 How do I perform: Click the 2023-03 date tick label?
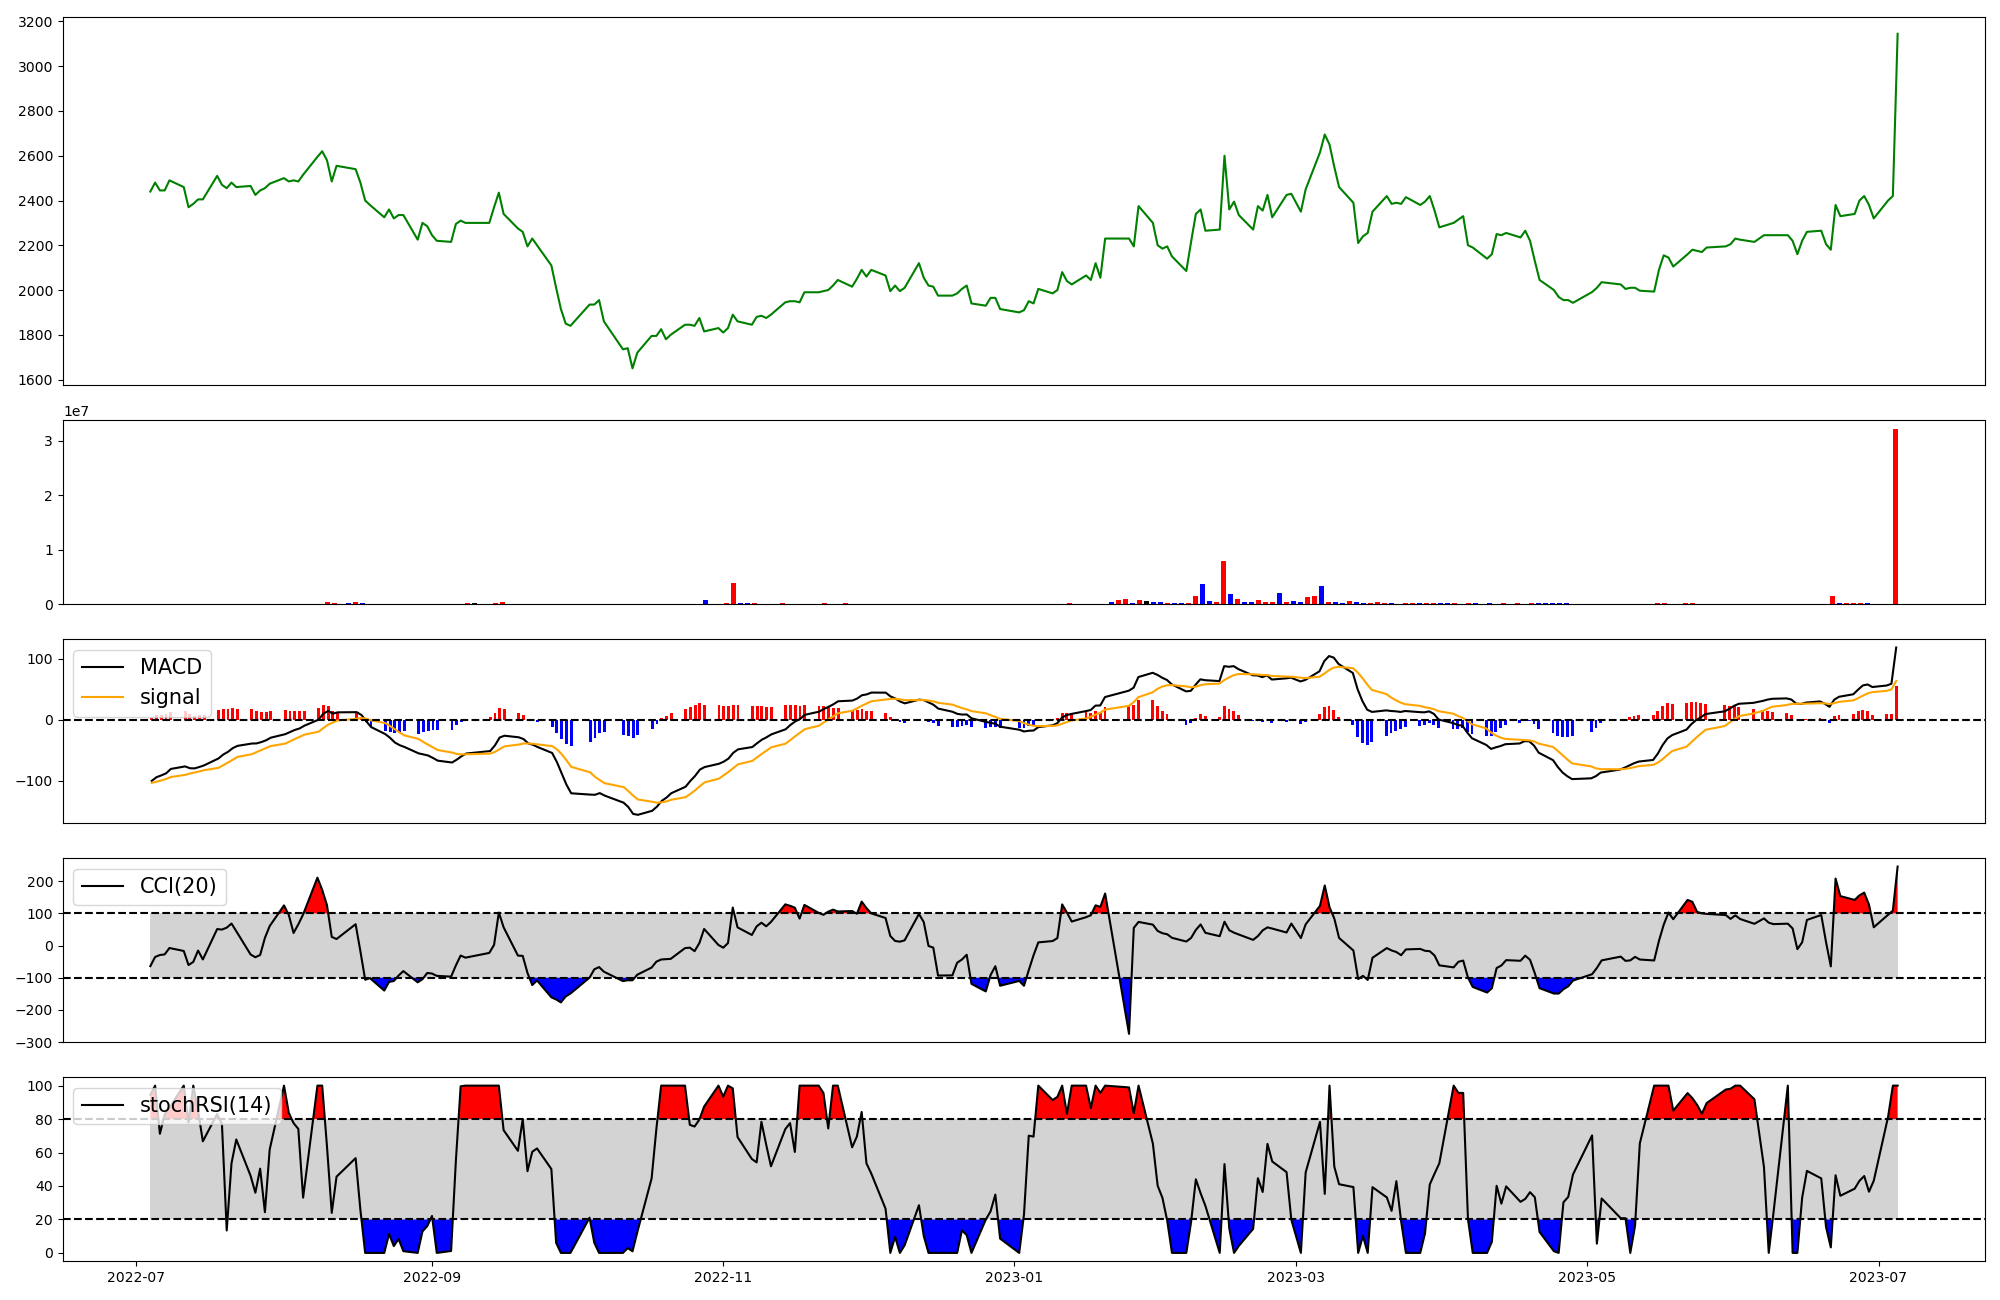[x=1296, y=1277]
